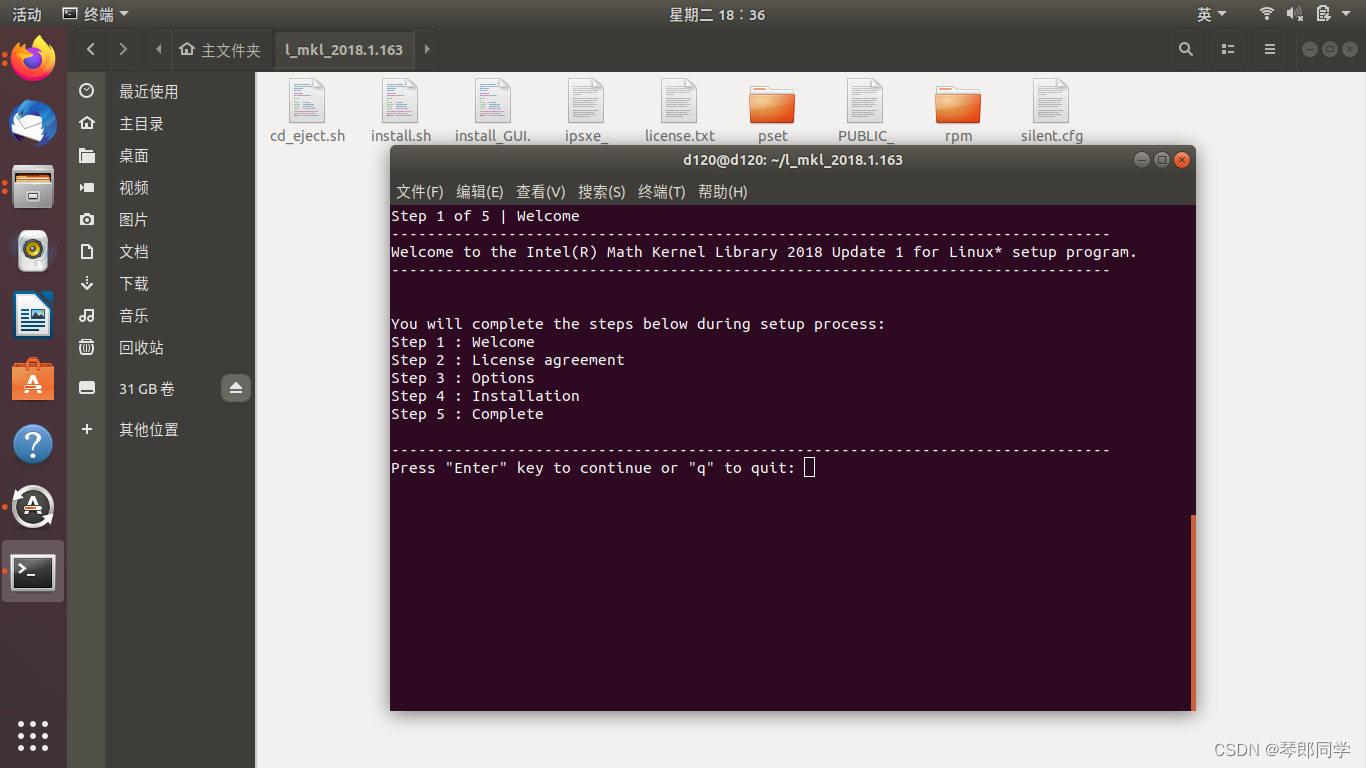Open the terminal 查看(V) menu
The height and width of the screenshot is (768, 1366).
(541, 192)
